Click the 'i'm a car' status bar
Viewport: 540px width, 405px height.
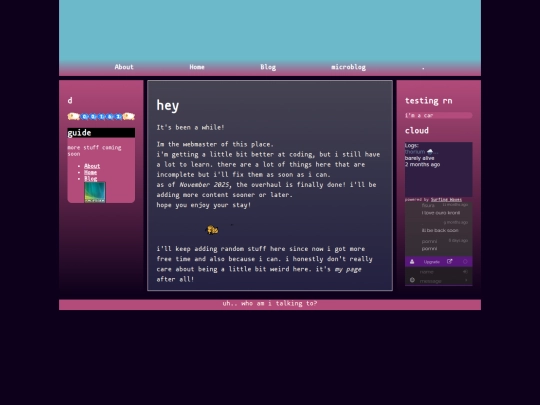438,115
